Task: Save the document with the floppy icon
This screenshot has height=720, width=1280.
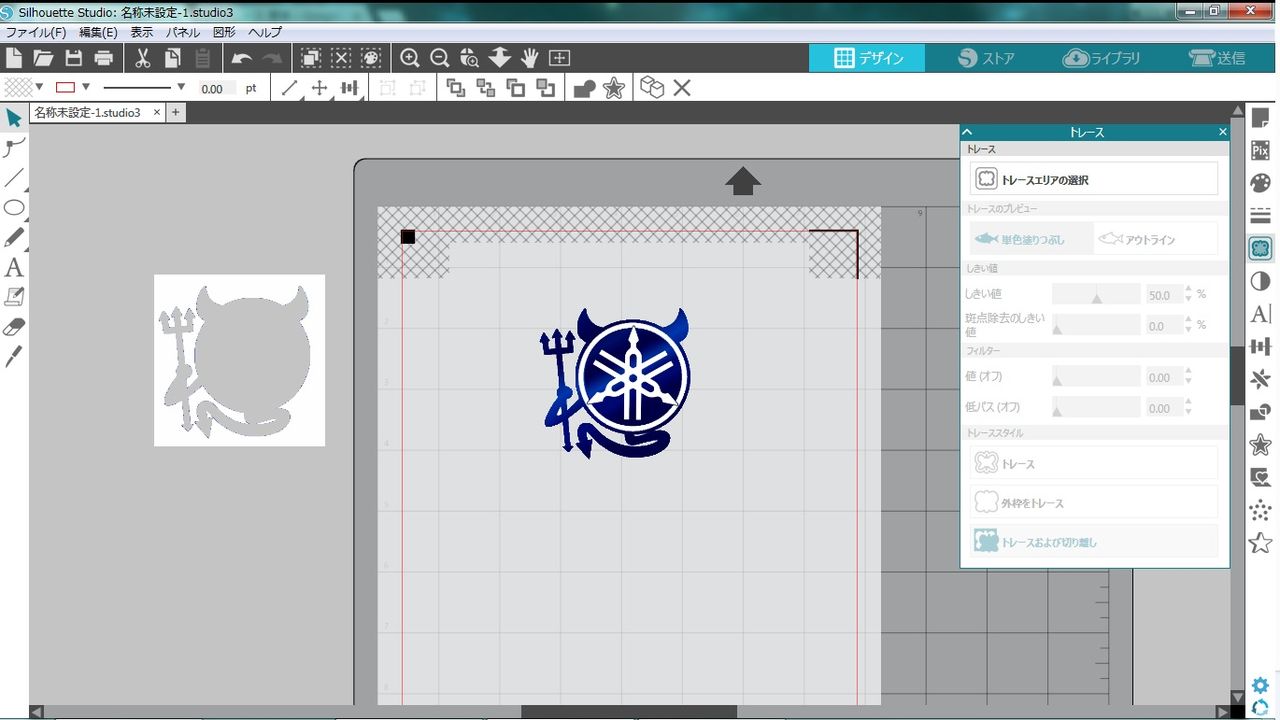Action: [73, 58]
